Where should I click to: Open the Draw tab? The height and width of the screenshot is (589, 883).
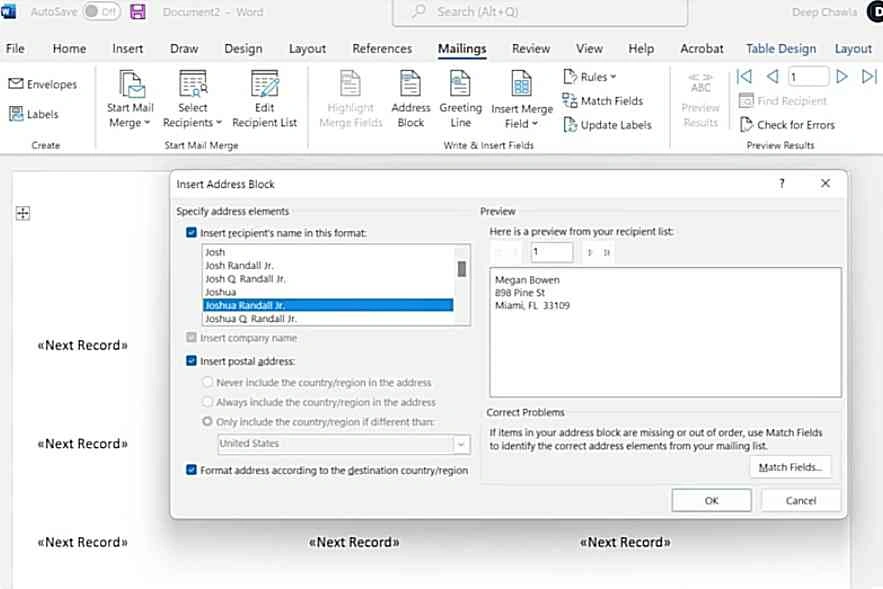(x=184, y=49)
